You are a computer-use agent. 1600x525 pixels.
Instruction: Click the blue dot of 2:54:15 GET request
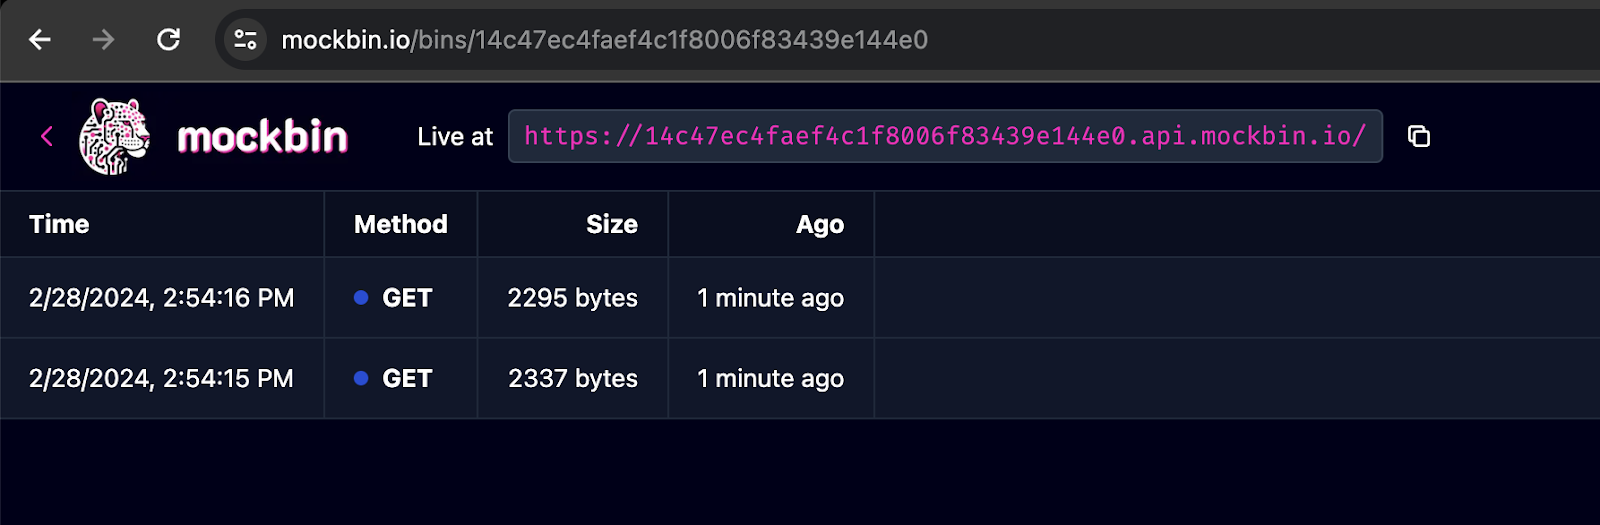(x=361, y=378)
